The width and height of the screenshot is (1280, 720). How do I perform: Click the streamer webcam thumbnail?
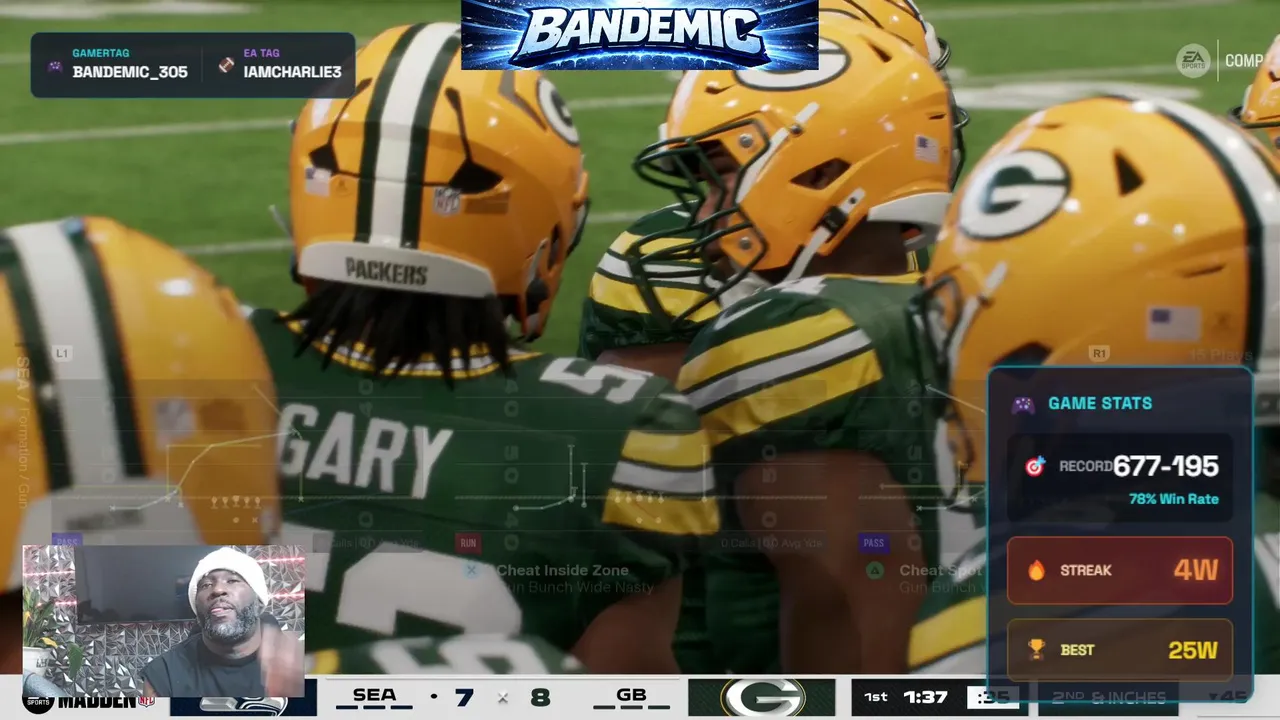(x=164, y=620)
